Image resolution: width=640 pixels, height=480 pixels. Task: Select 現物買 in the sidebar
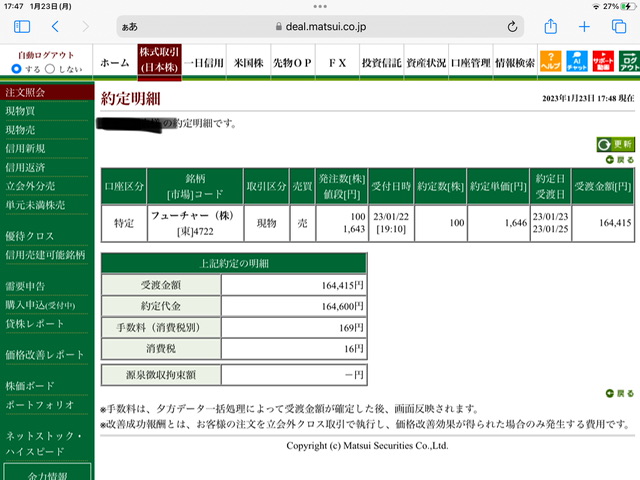click(x=20, y=111)
